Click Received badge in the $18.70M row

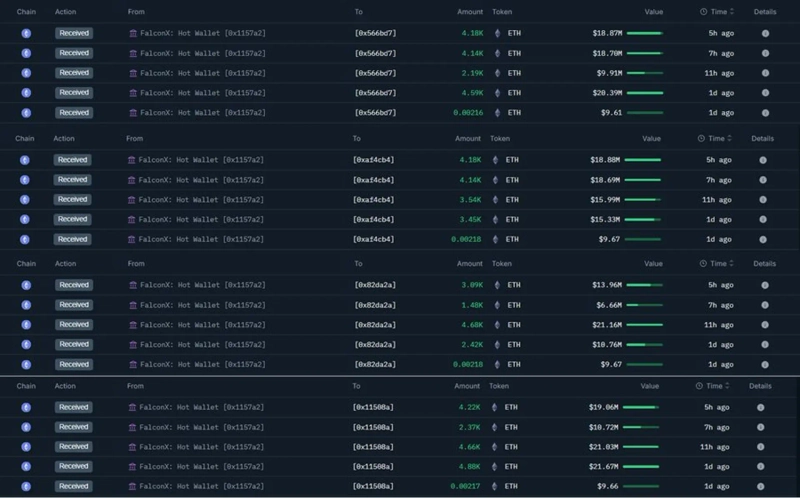pos(74,53)
